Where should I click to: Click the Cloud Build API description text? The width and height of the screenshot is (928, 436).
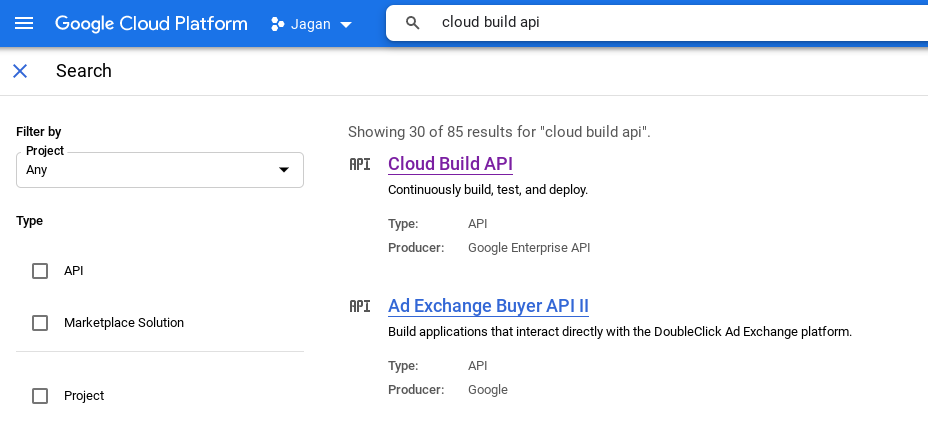click(487, 190)
